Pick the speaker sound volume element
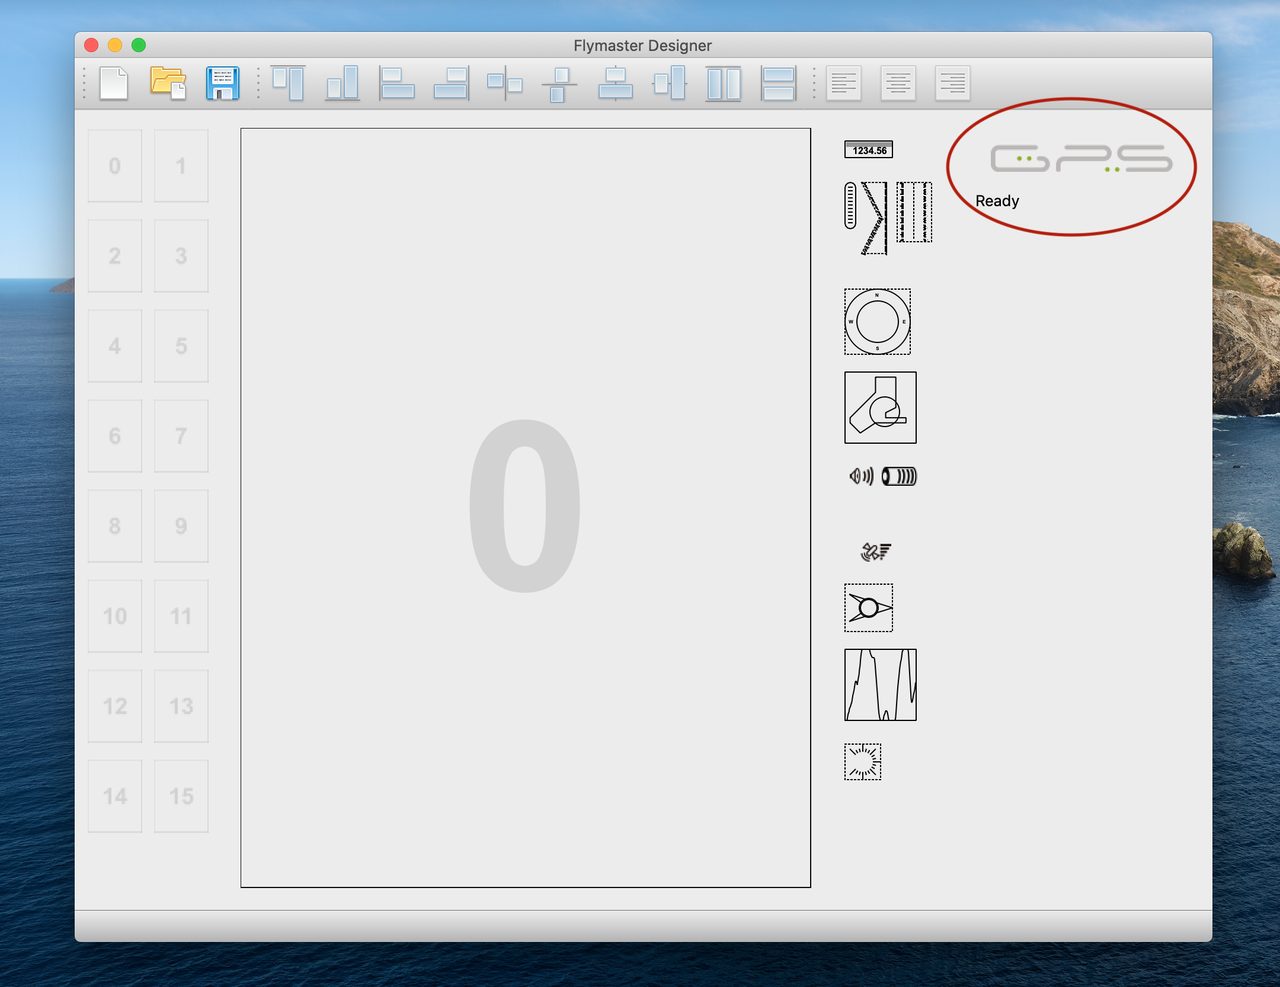This screenshot has width=1280, height=987. [861, 476]
